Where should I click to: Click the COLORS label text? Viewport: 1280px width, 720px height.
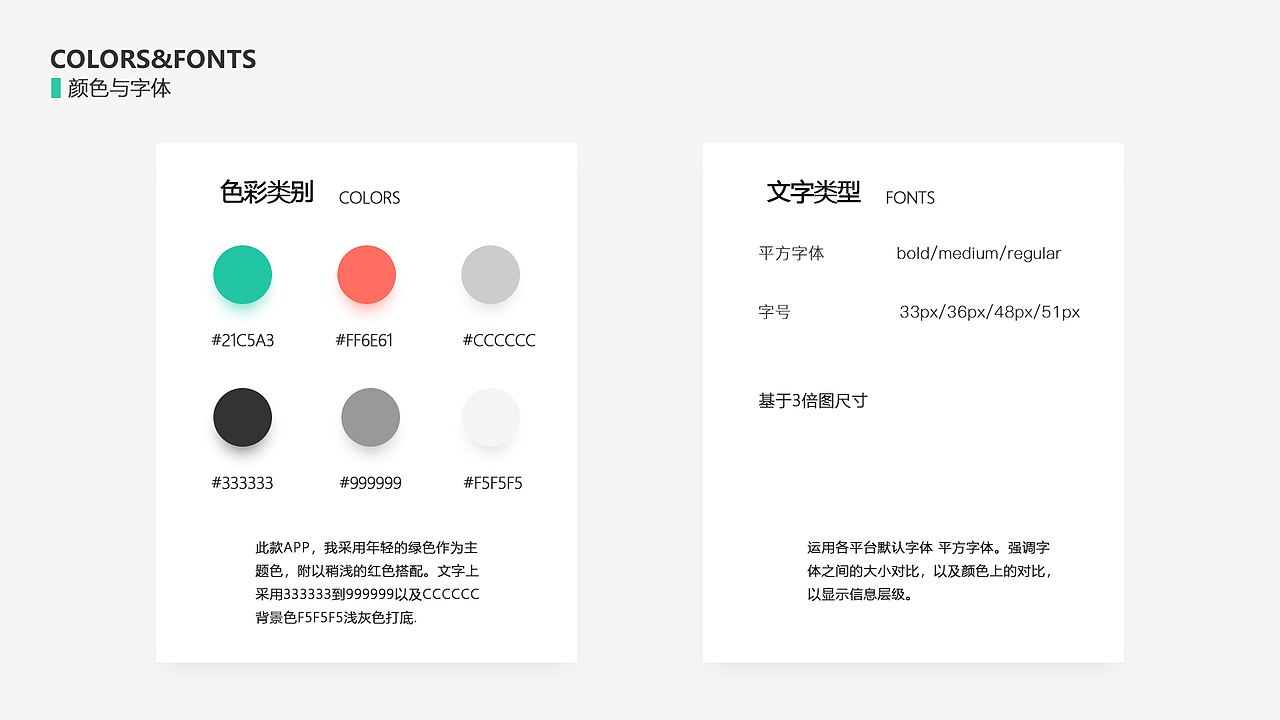(x=369, y=197)
